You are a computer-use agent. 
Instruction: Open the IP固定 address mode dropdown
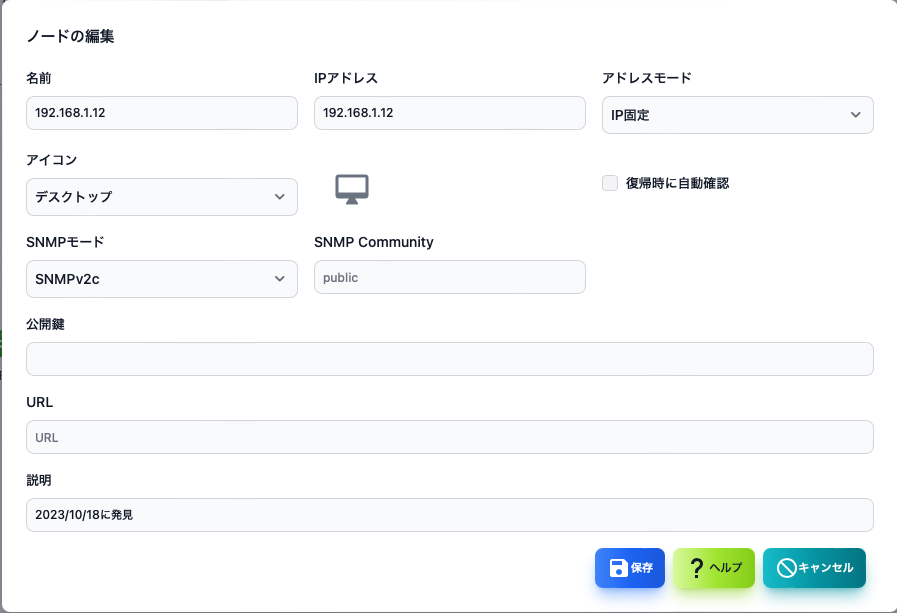[x=737, y=115]
